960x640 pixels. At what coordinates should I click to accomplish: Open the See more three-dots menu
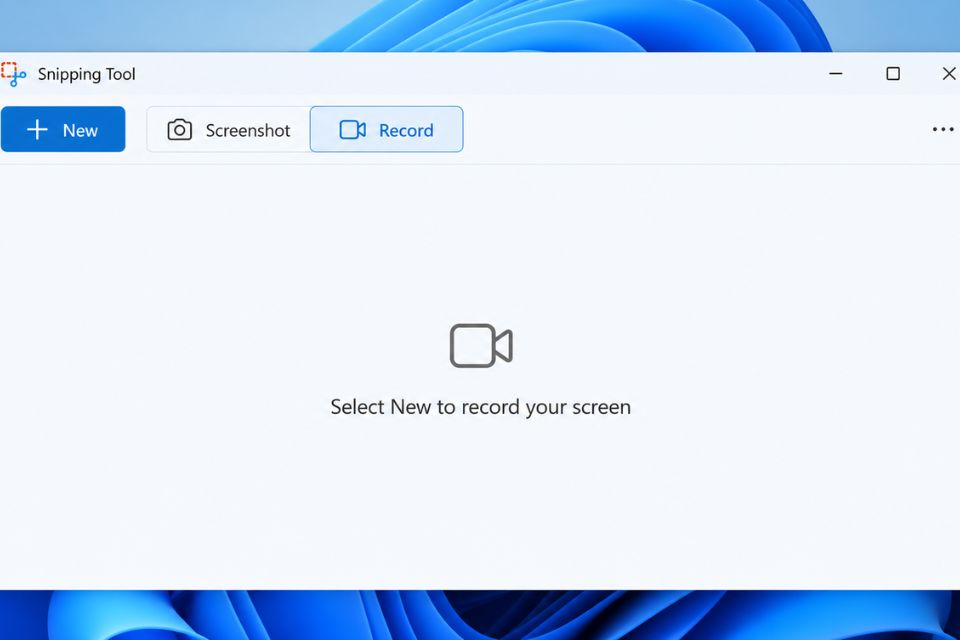[x=943, y=129]
